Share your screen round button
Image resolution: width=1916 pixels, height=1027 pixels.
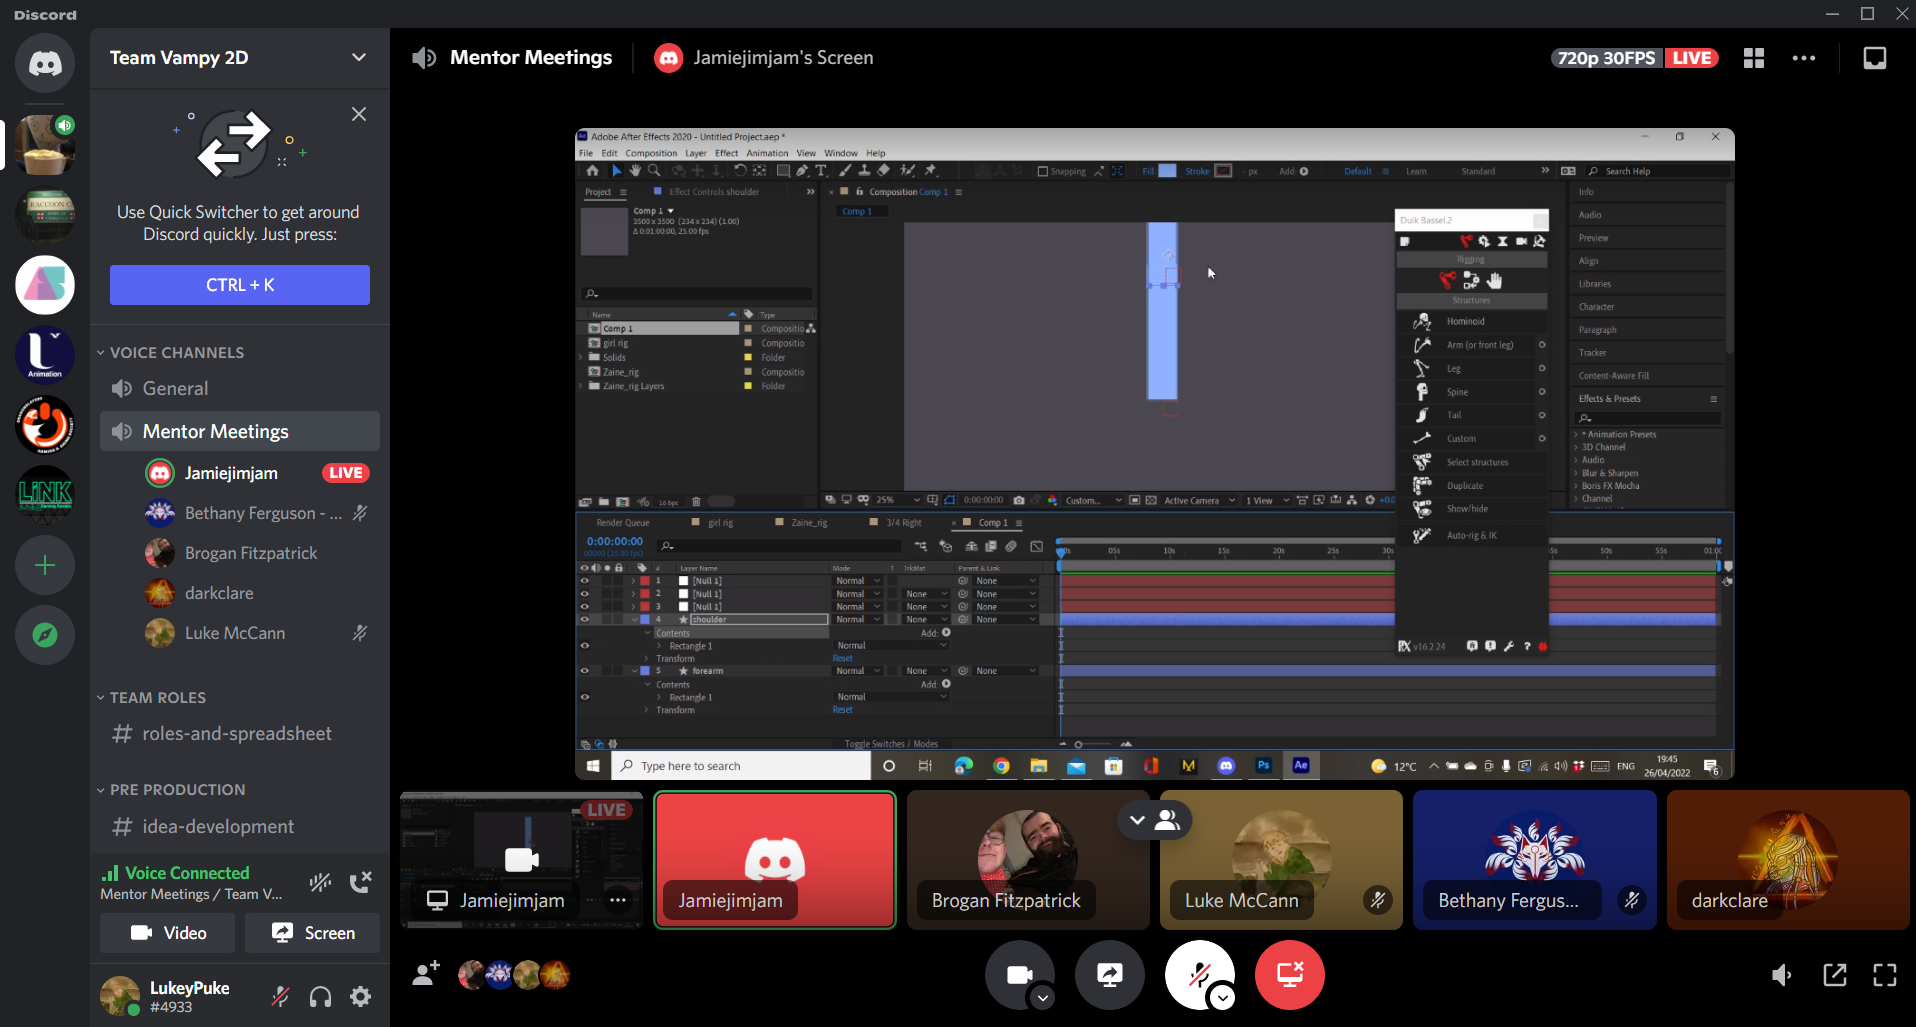coord(1110,974)
